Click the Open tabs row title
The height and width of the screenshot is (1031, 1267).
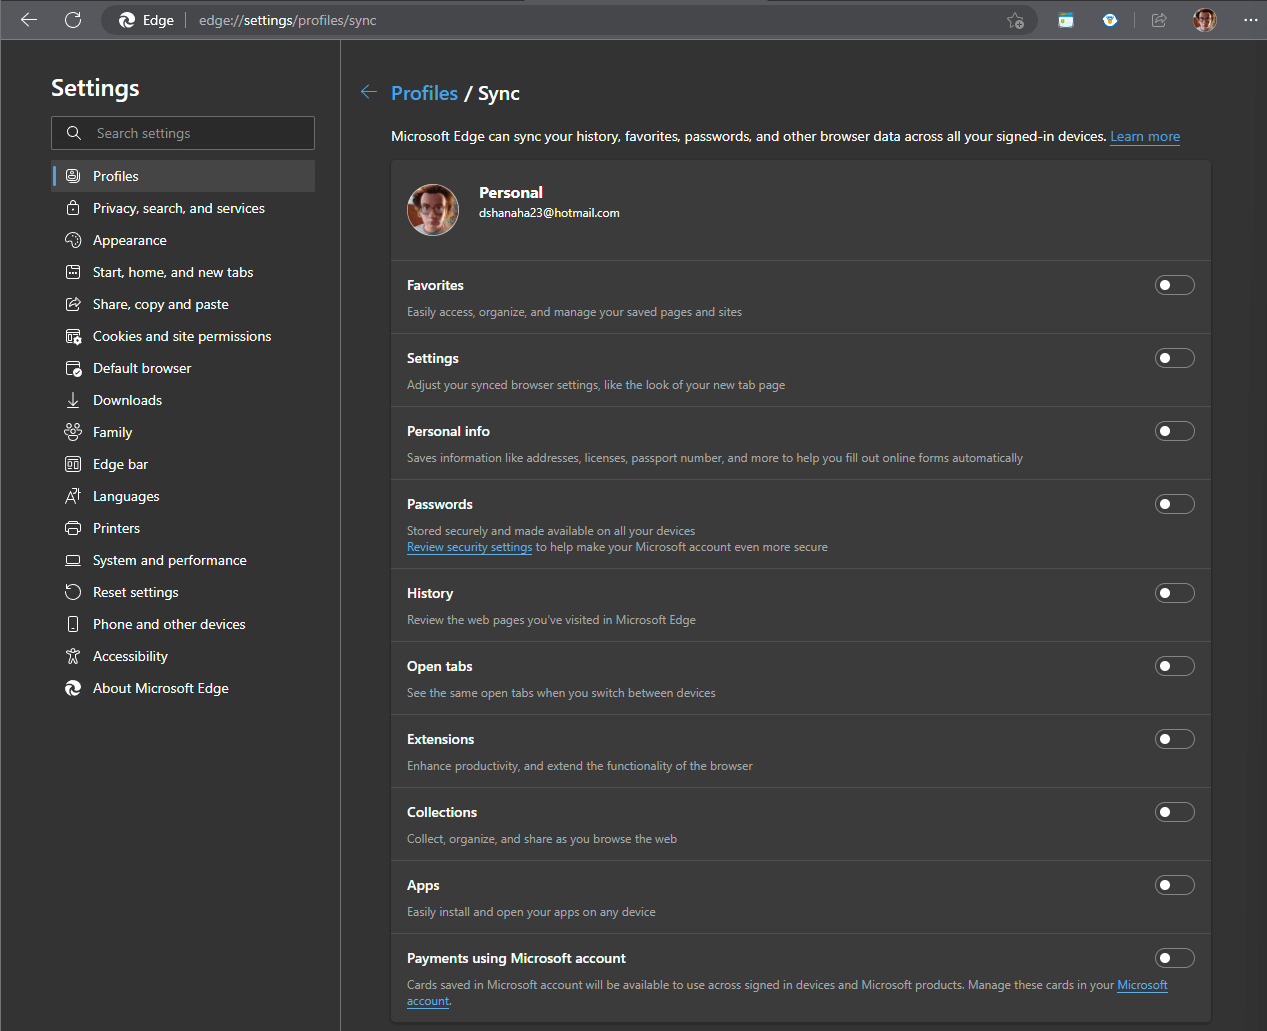tap(440, 666)
